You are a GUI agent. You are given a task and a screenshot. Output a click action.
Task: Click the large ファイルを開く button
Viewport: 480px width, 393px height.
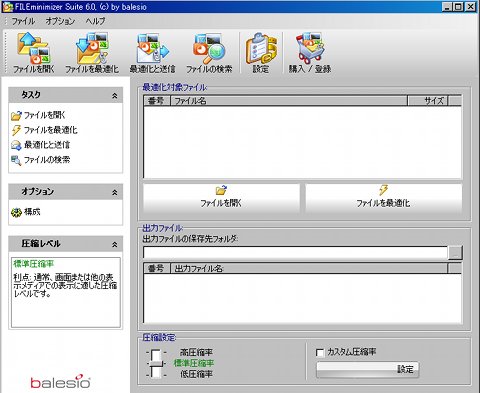(x=221, y=198)
